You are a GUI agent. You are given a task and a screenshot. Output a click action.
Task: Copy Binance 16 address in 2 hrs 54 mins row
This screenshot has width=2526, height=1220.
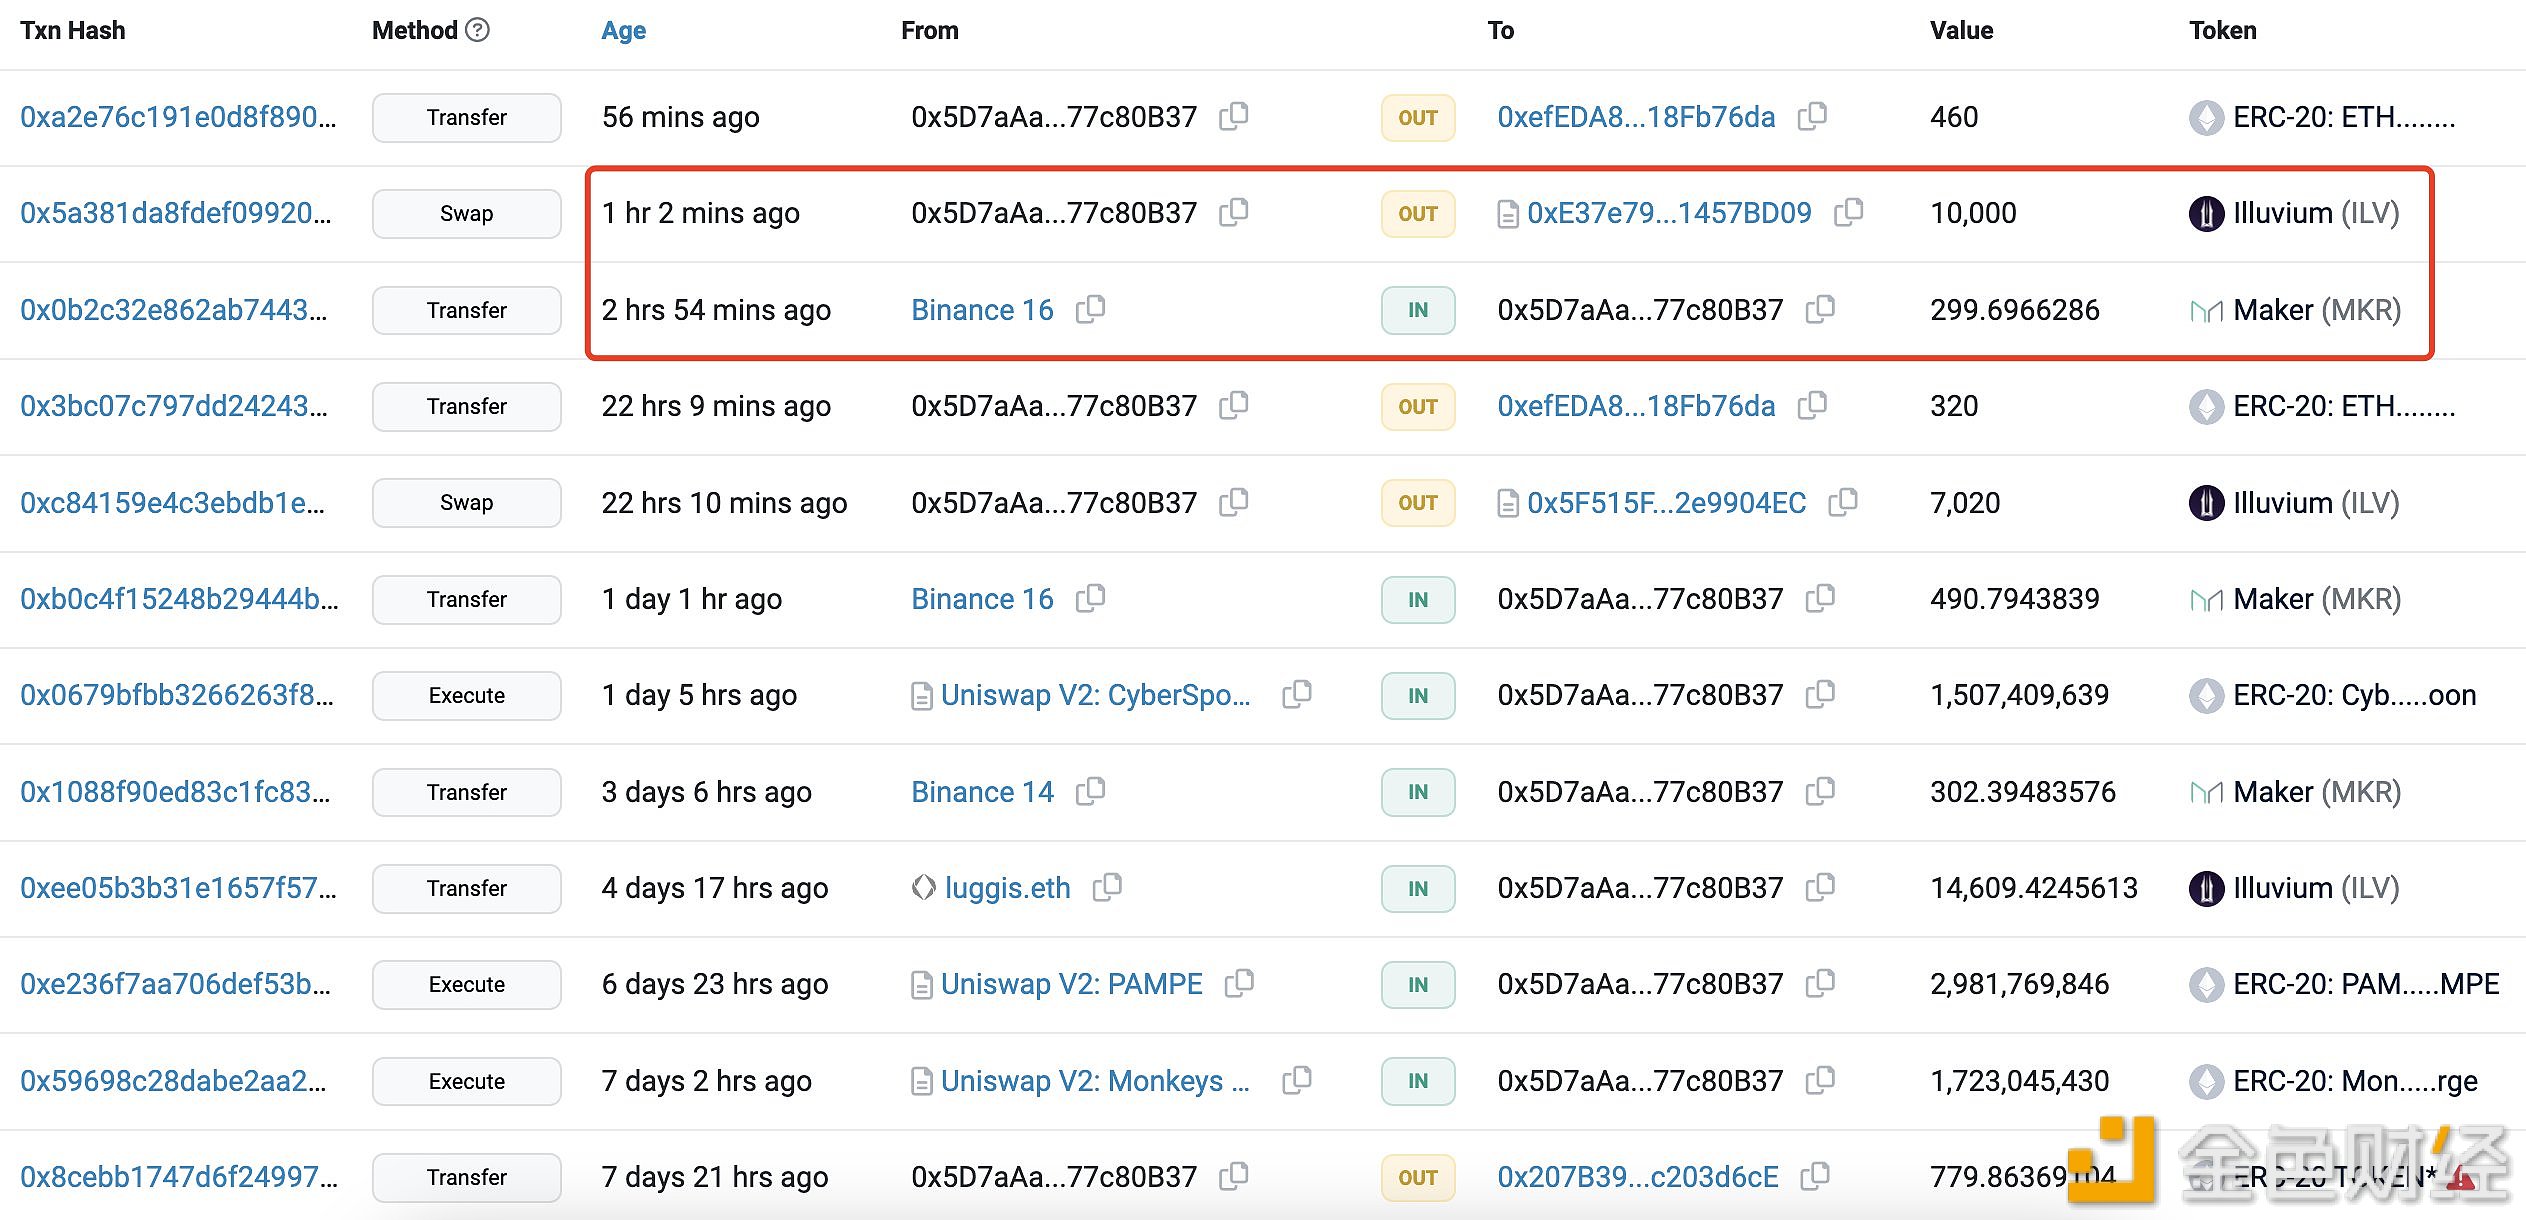point(1090,309)
